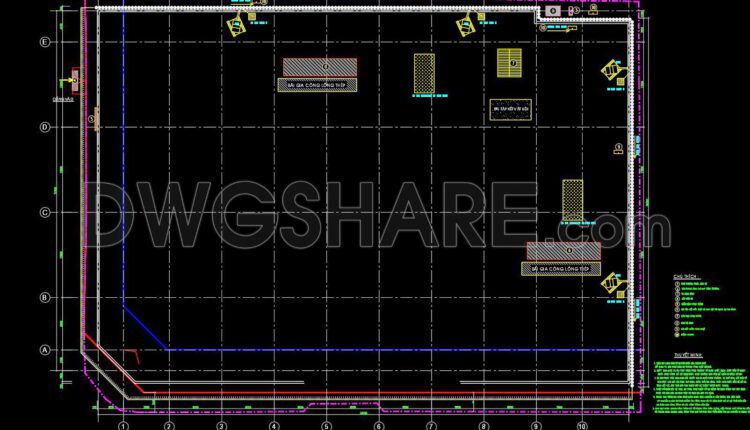Select the red gate symbol outside the left fence

click(x=75, y=81)
